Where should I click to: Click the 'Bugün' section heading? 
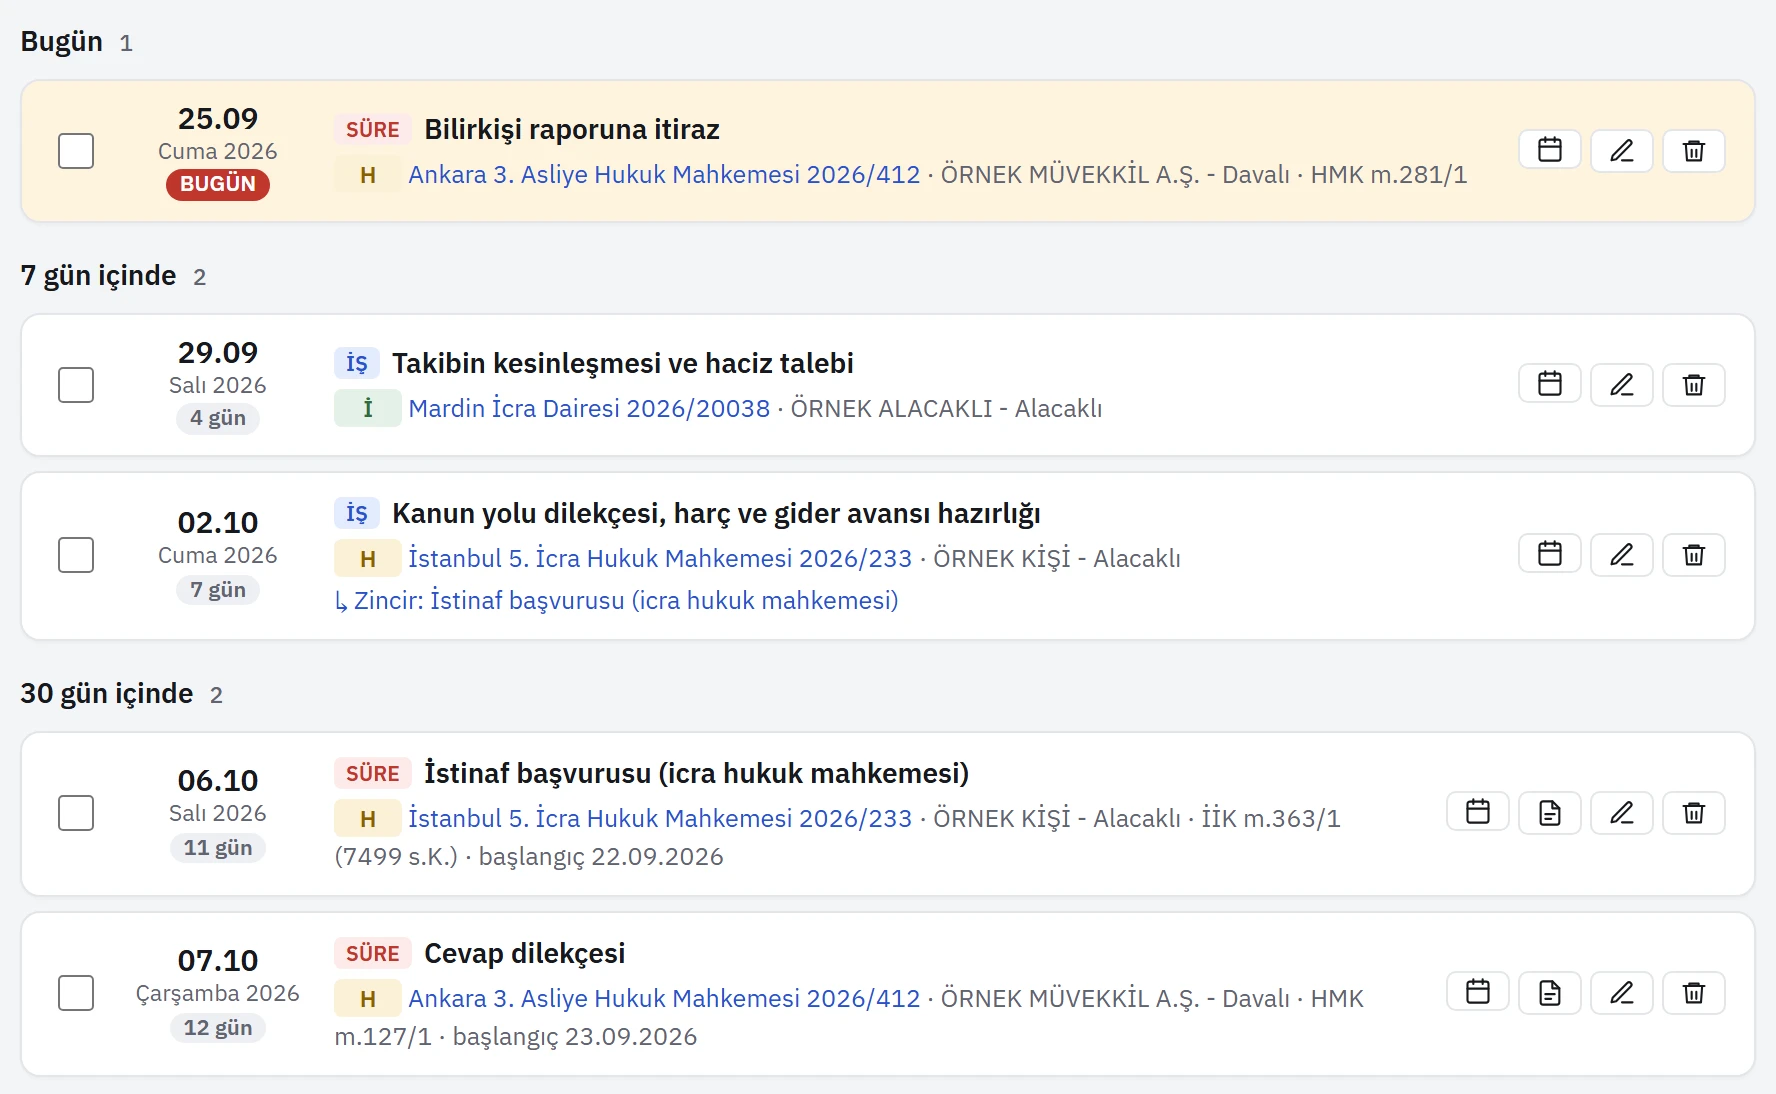coord(61,42)
